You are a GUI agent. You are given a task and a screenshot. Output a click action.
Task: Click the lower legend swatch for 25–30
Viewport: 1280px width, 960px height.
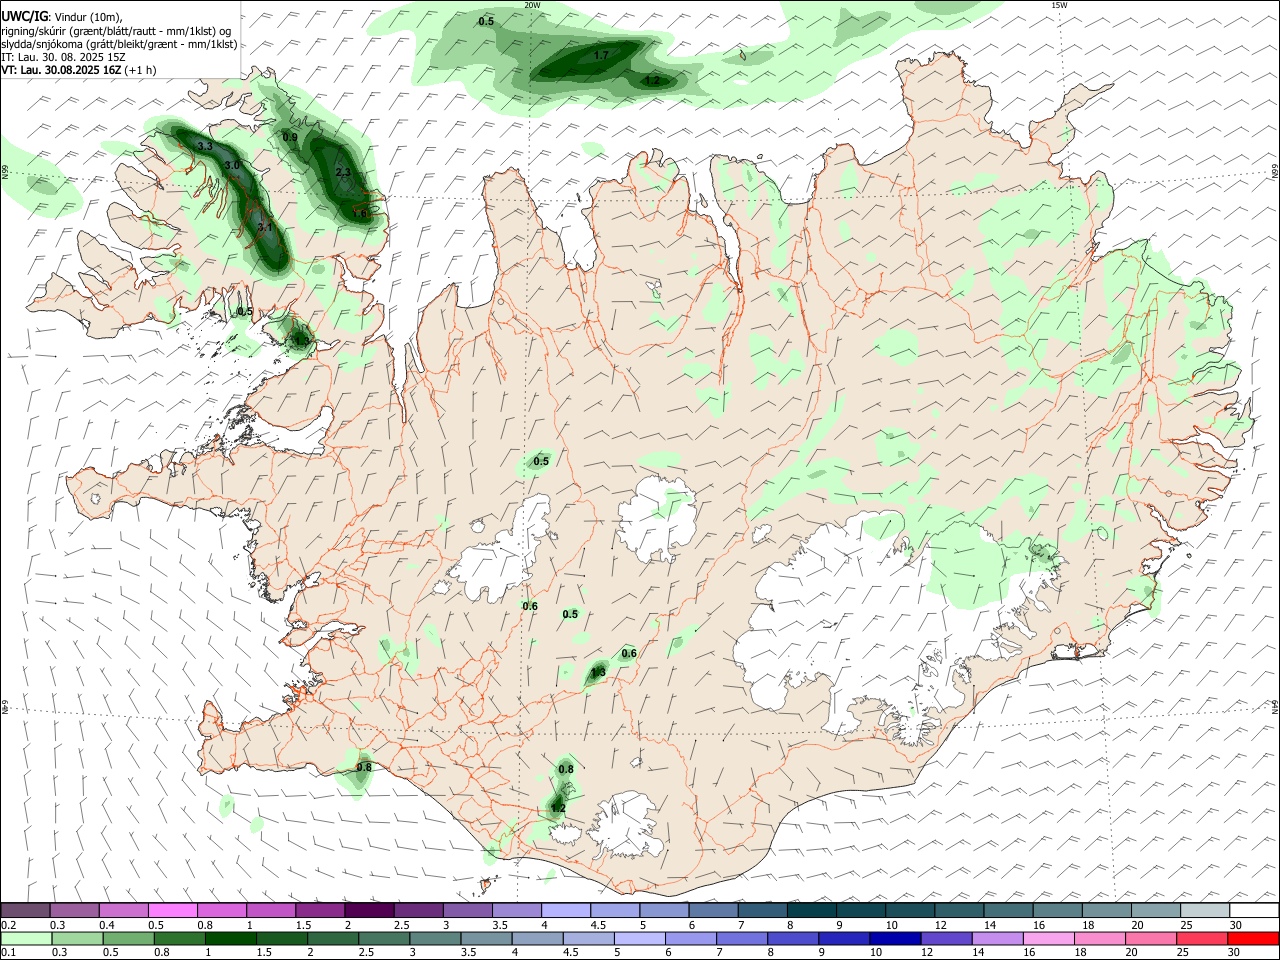point(1203,938)
